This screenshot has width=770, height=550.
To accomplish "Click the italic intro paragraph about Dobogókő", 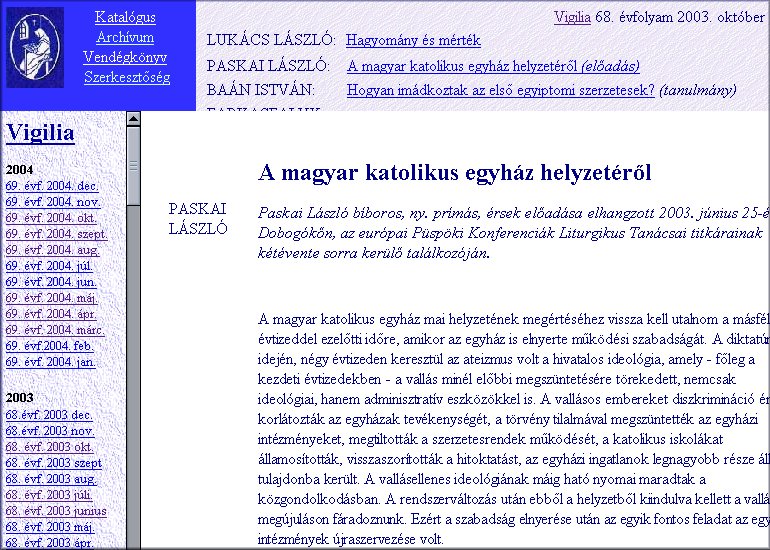I will (x=514, y=234).
